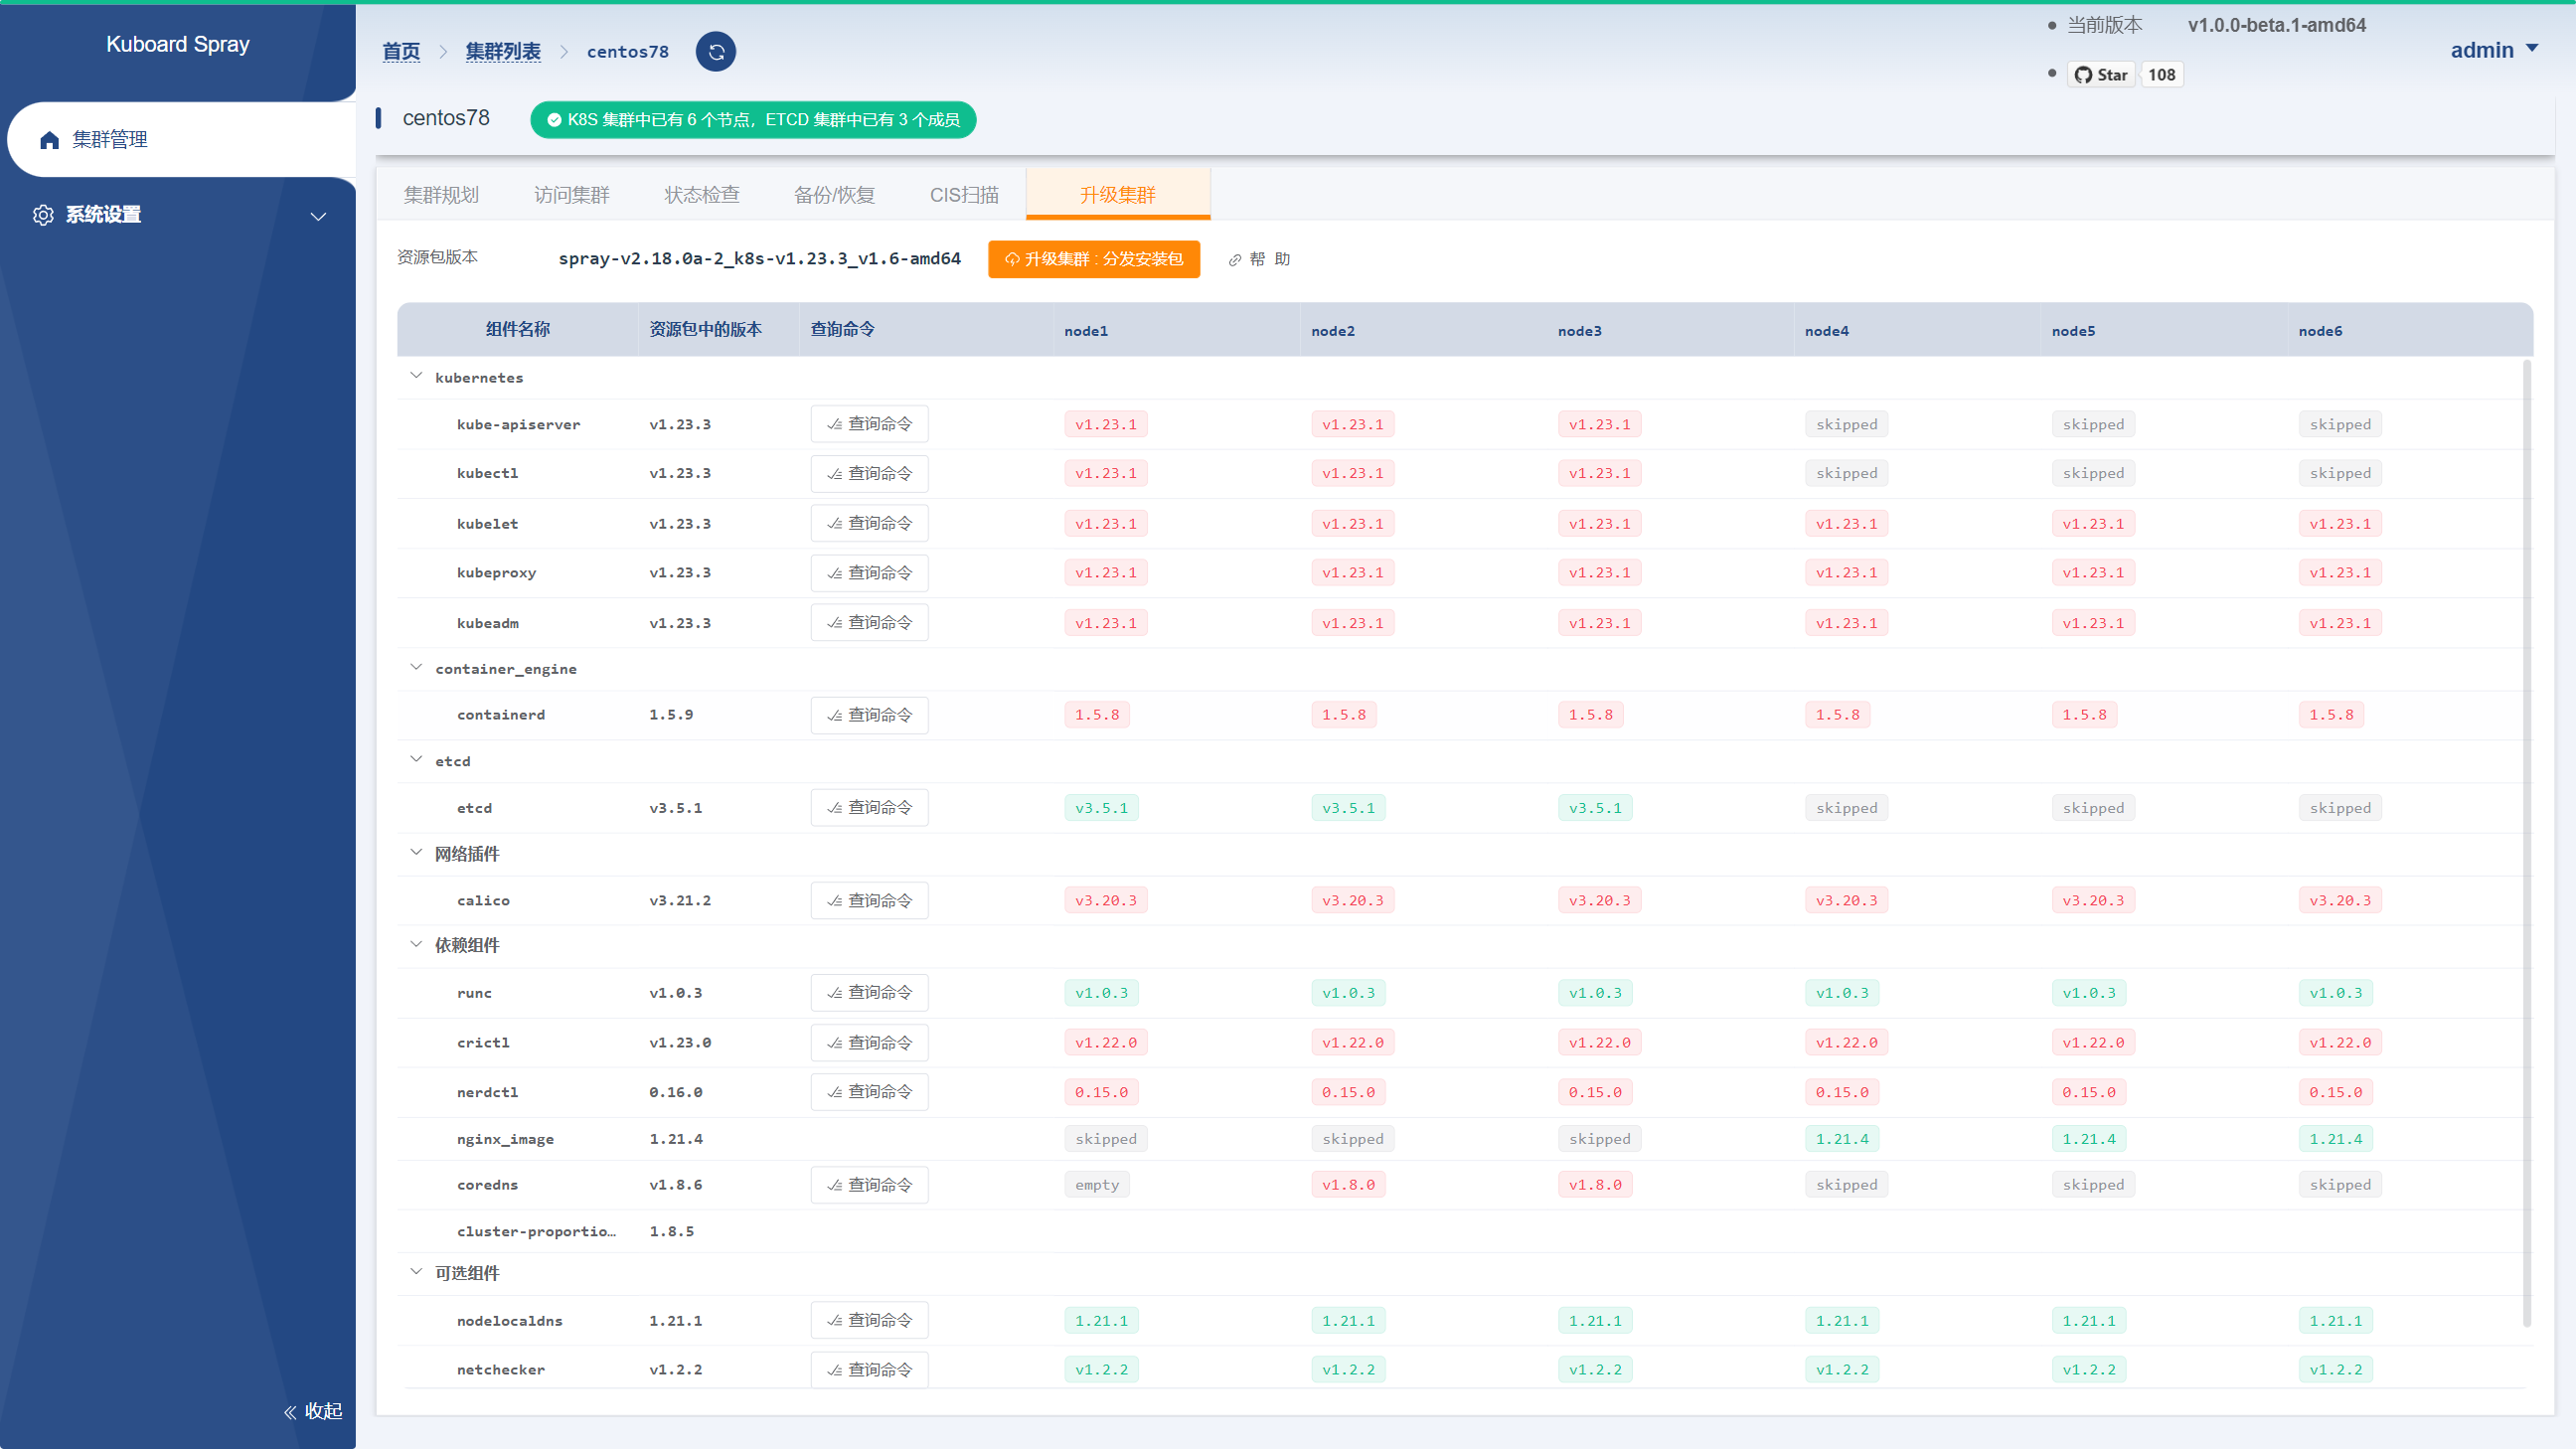Click the 帮助 help link
2576x1449 pixels.
point(1260,259)
